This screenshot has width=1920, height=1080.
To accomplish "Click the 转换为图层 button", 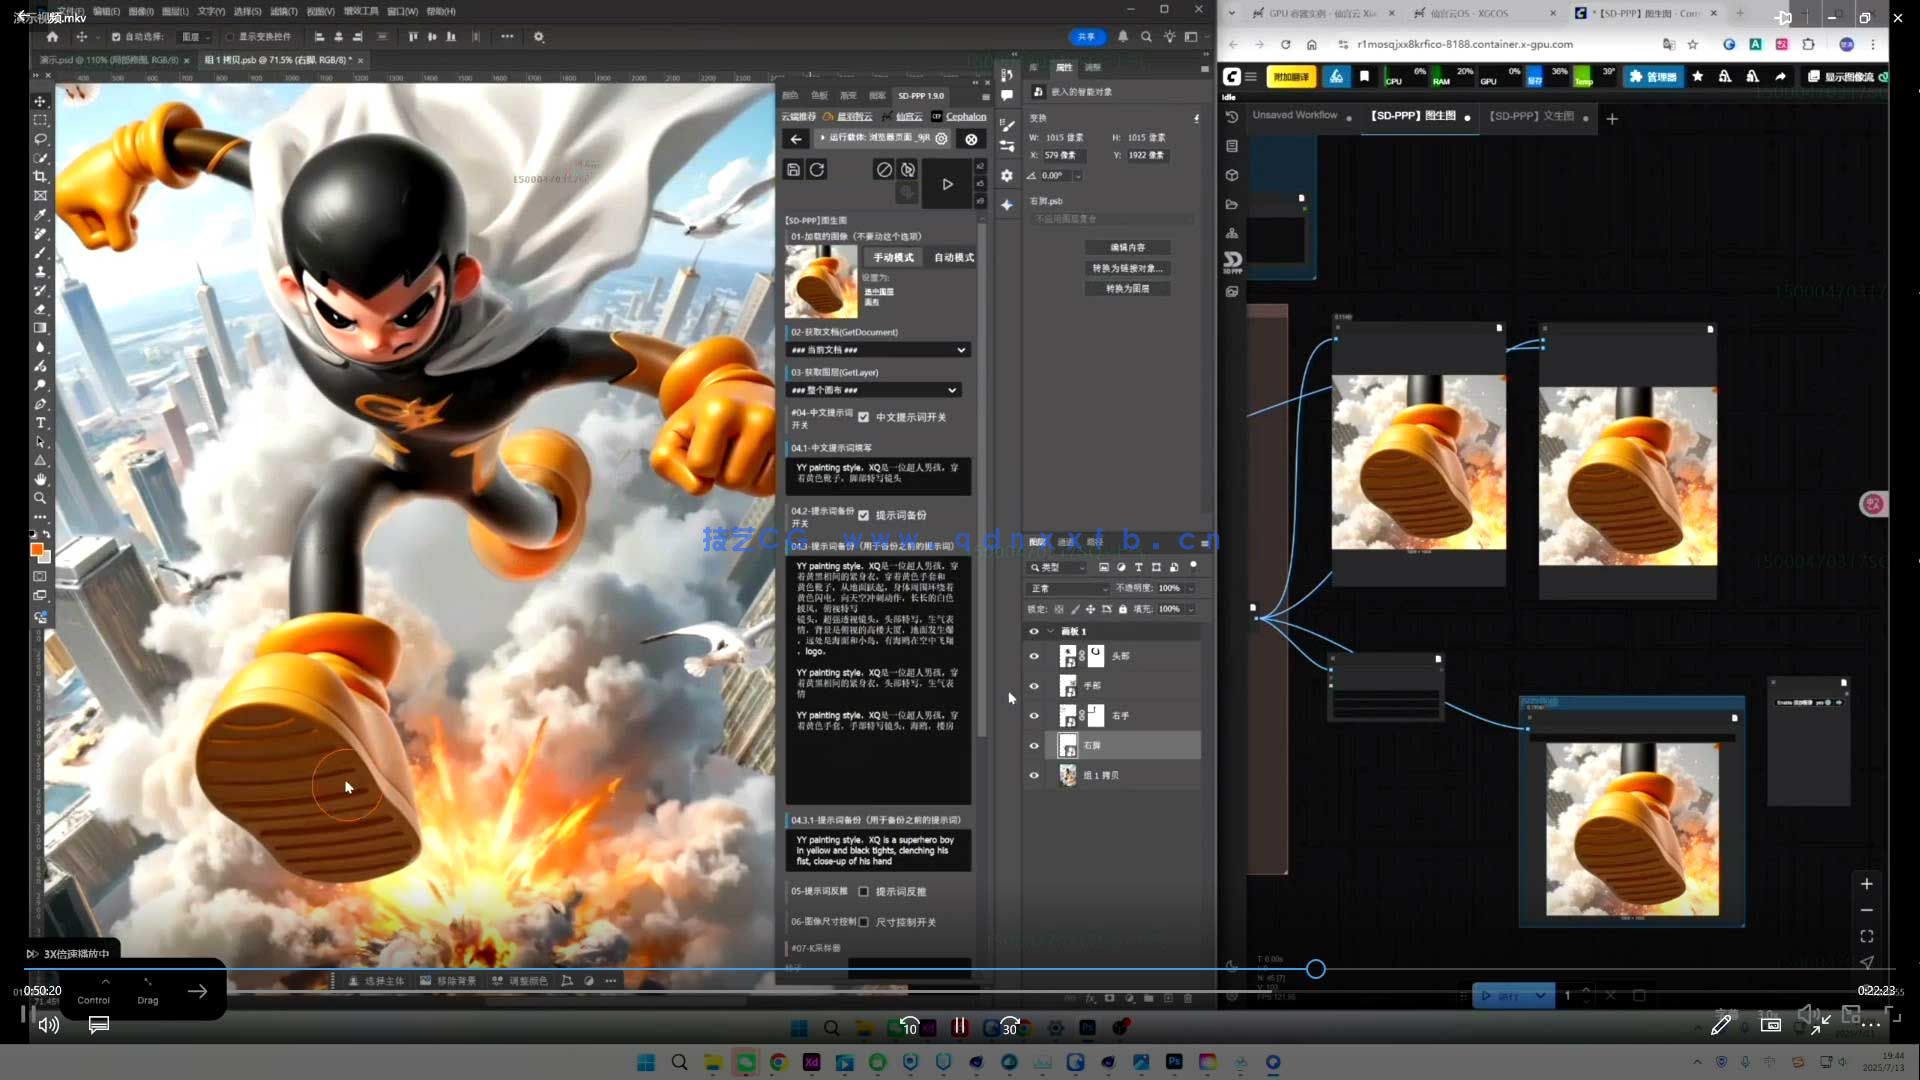I will [x=1127, y=288].
